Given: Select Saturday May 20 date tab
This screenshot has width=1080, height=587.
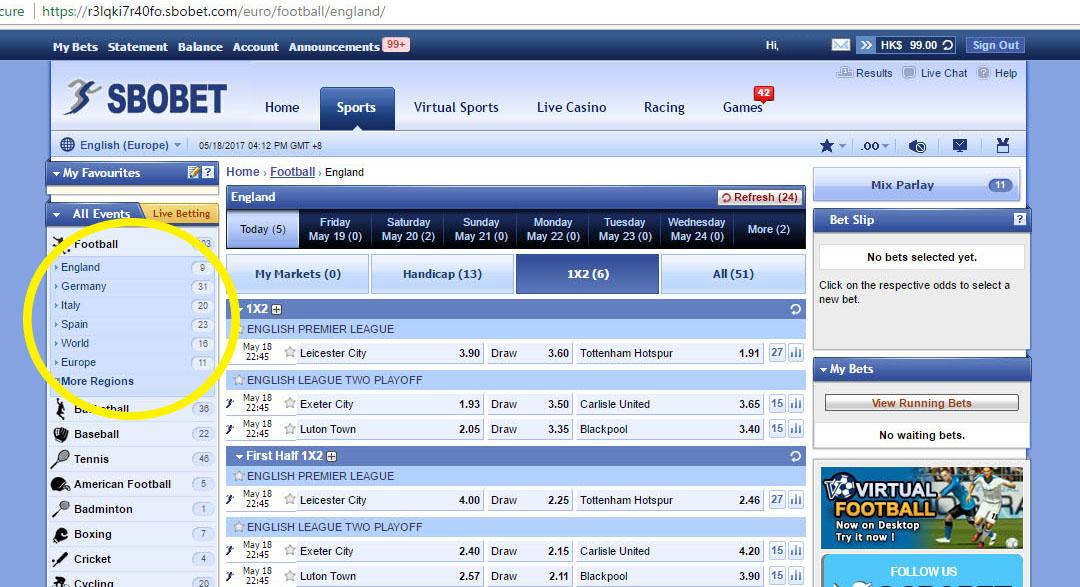Looking at the screenshot, I should click(x=408, y=229).
